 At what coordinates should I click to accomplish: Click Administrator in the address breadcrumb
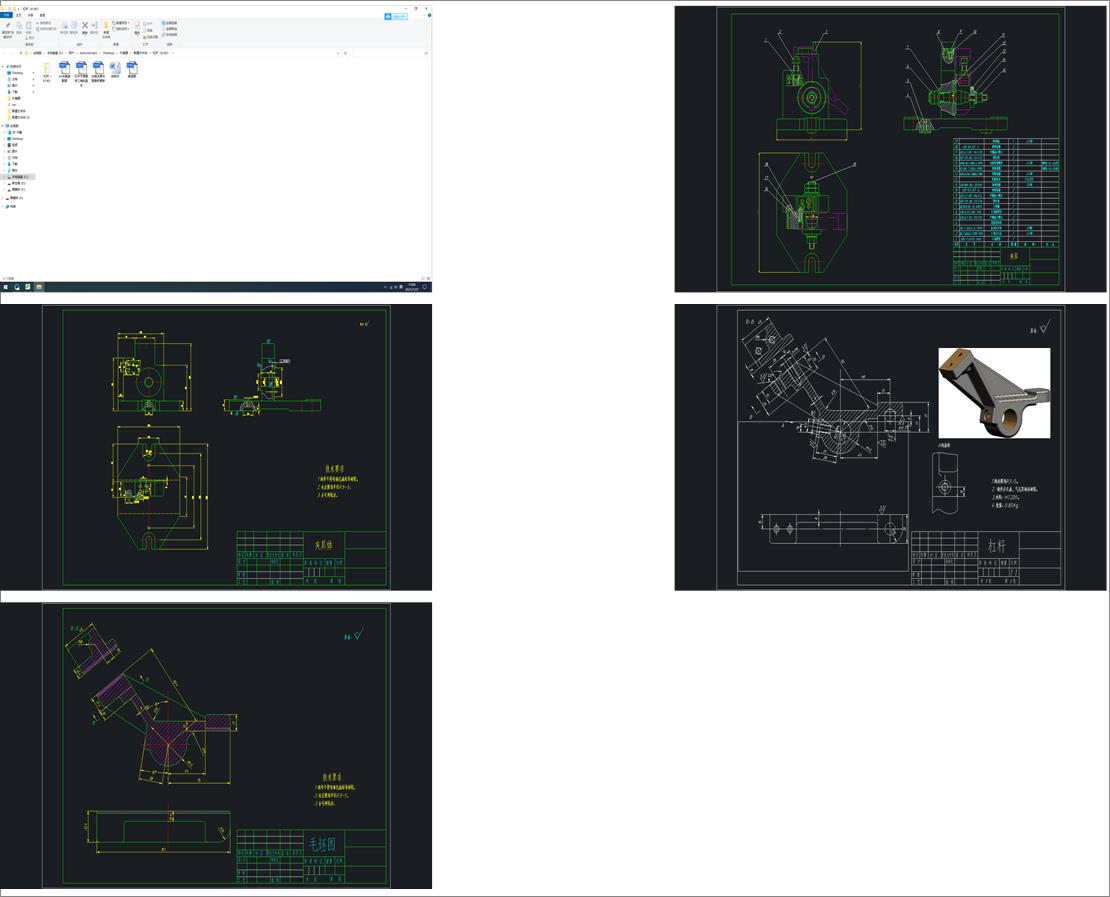point(88,53)
